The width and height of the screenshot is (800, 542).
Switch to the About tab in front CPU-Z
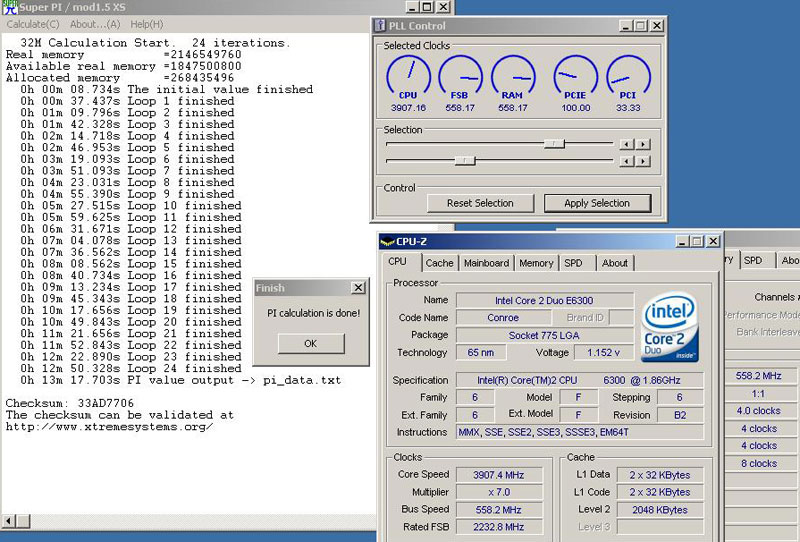(x=615, y=263)
